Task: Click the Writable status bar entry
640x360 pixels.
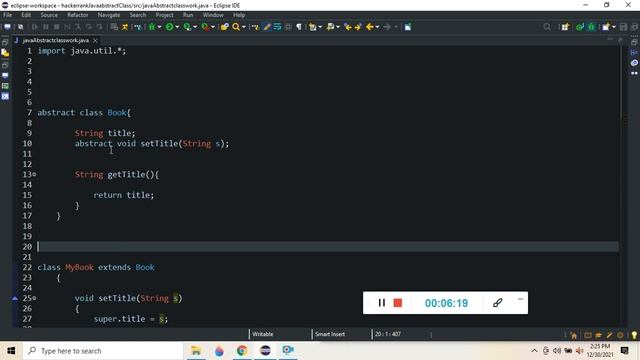Action: point(263,334)
